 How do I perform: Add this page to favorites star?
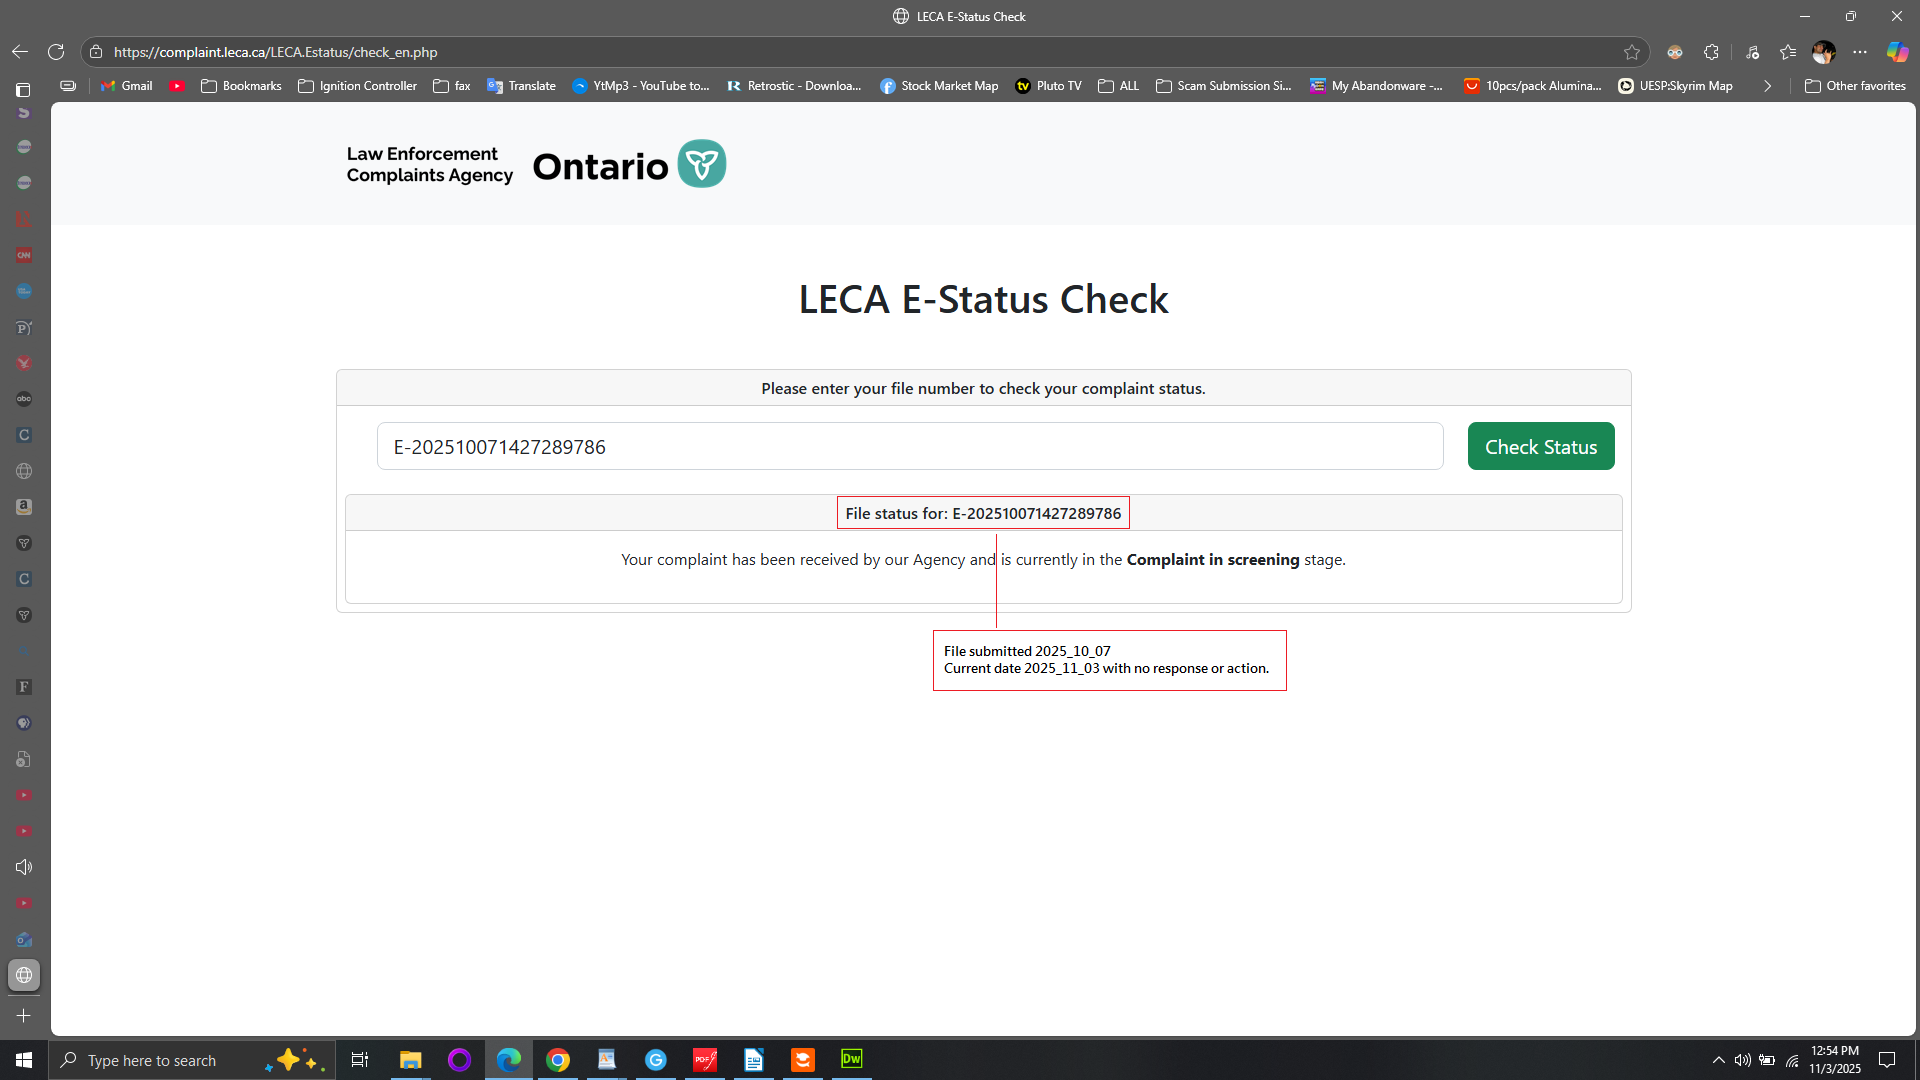(1632, 52)
